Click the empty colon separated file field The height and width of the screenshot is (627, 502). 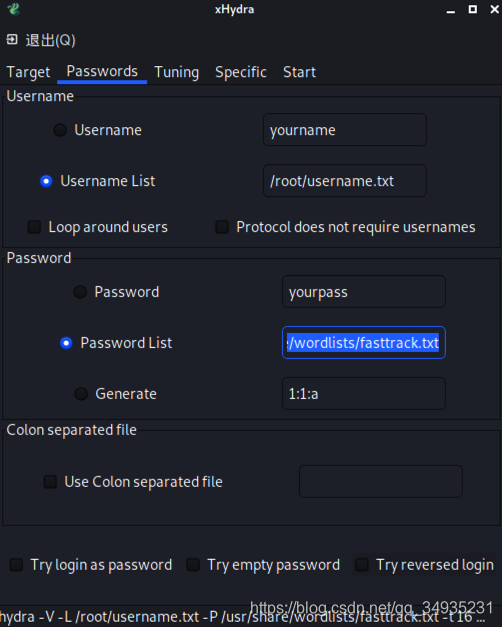[381, 481]
